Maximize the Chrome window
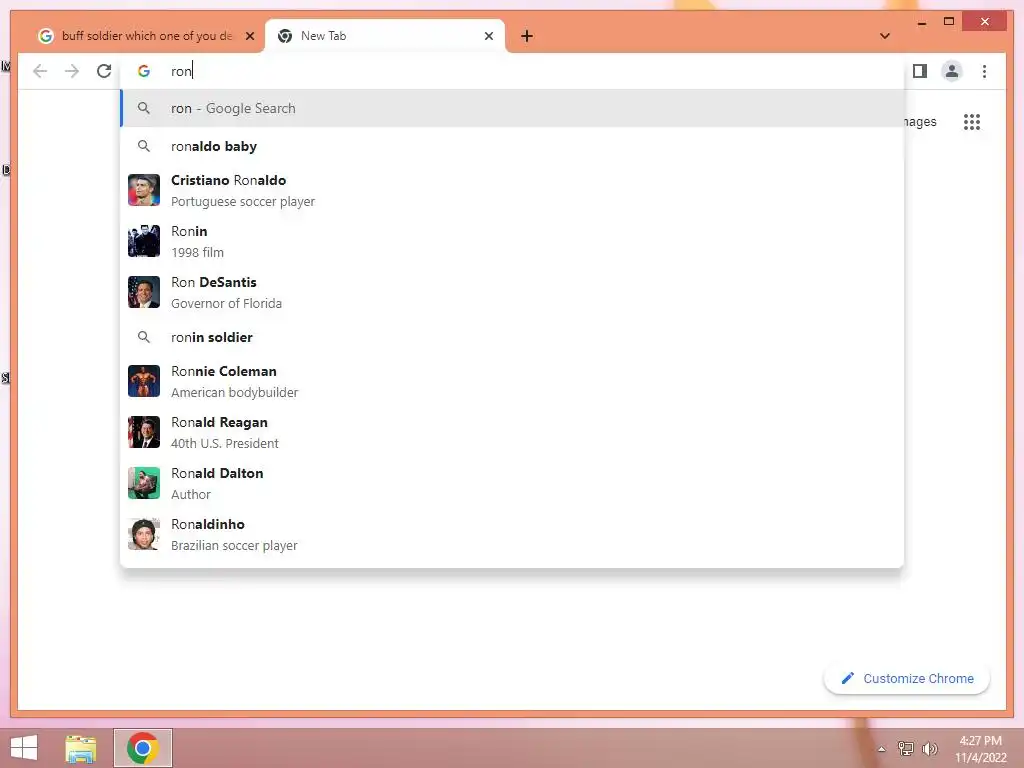 coord(949,22)
